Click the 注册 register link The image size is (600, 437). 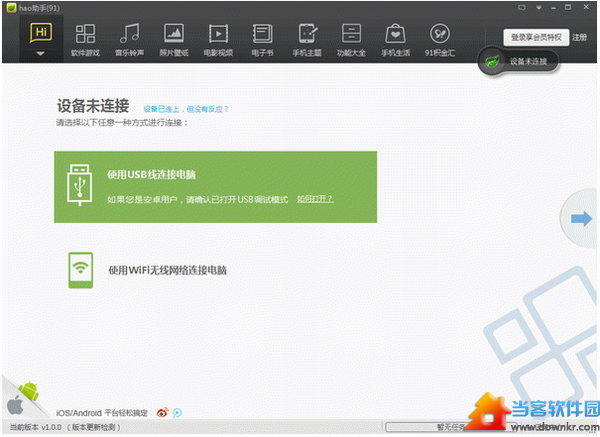pyautogui.click(x=579, y=38)
